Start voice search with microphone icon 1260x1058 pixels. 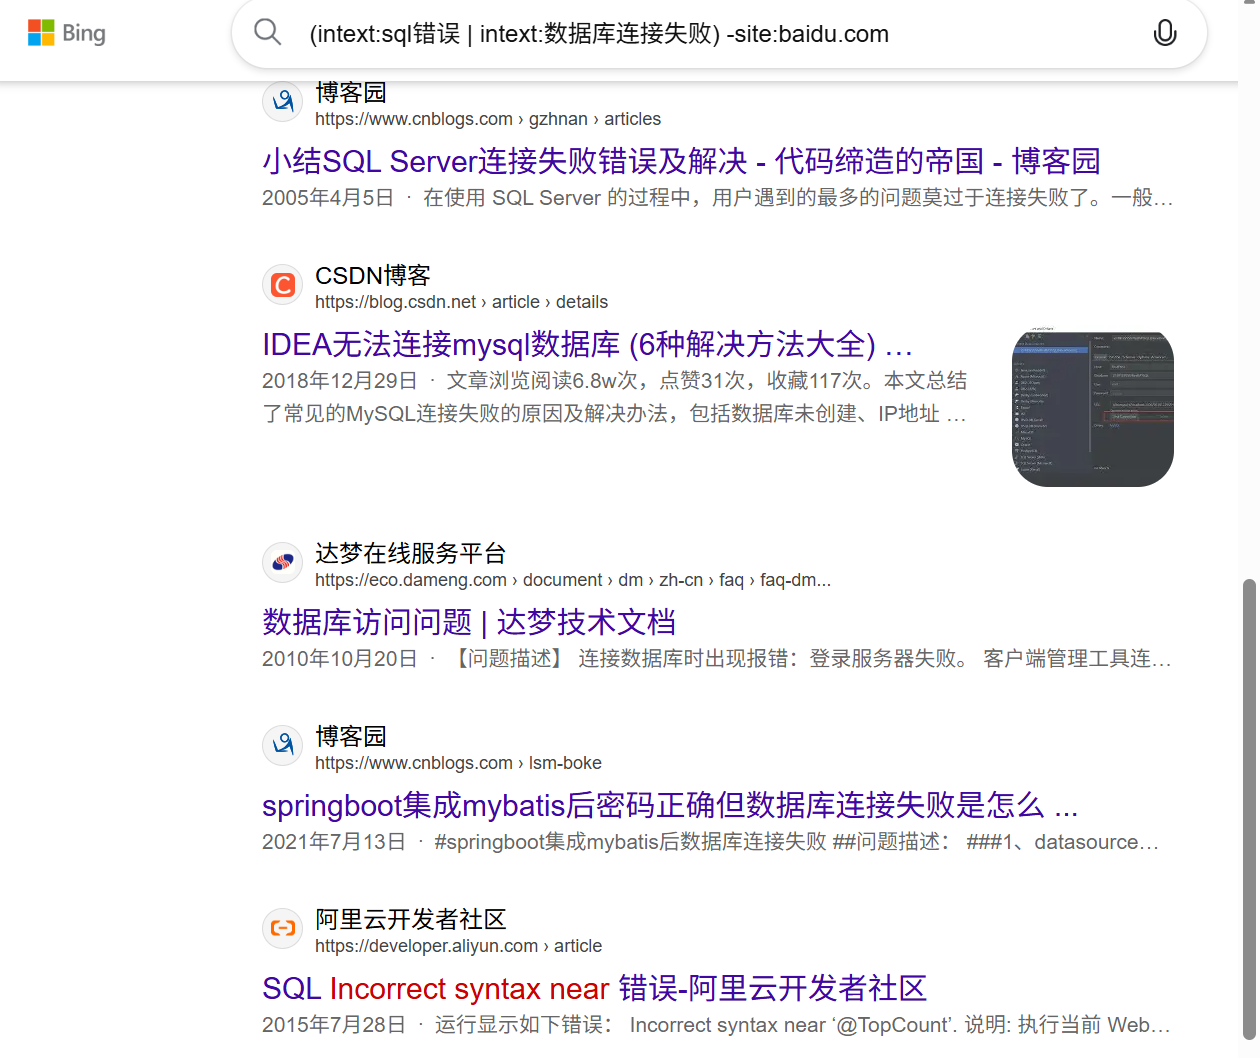(x=1165, y=33)
